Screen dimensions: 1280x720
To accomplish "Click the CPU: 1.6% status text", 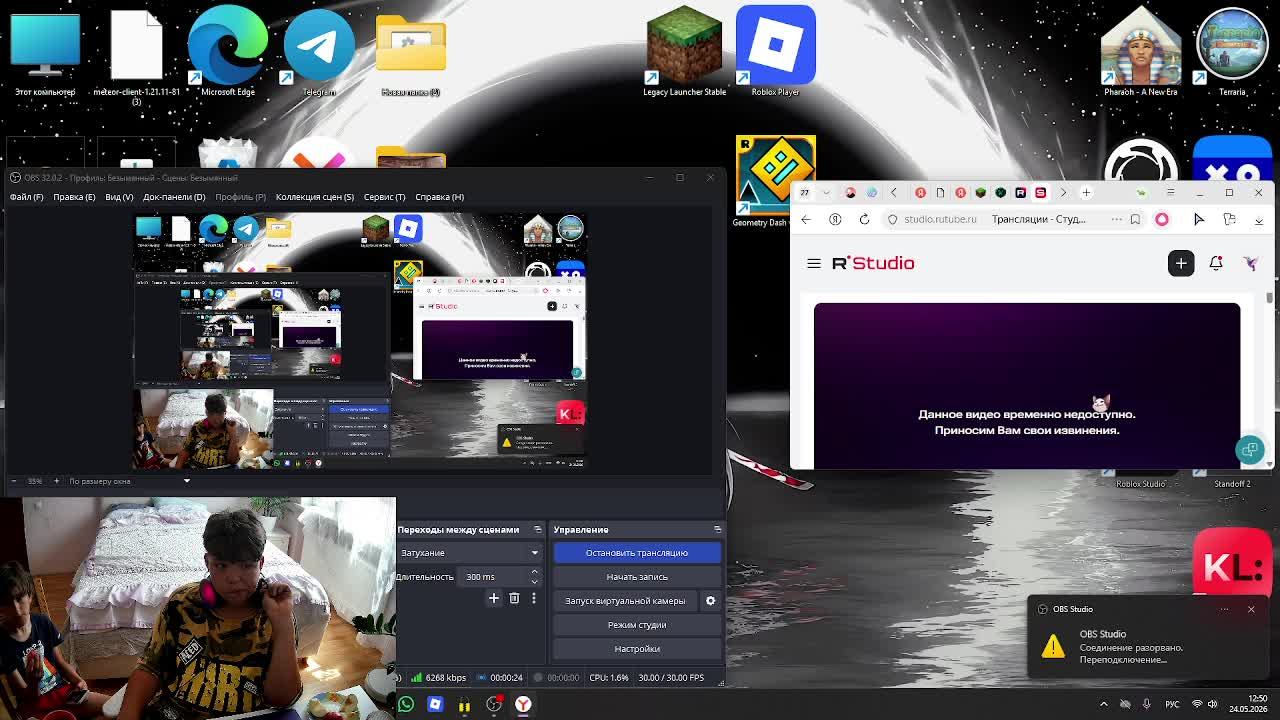I will (x=609, y=678).
